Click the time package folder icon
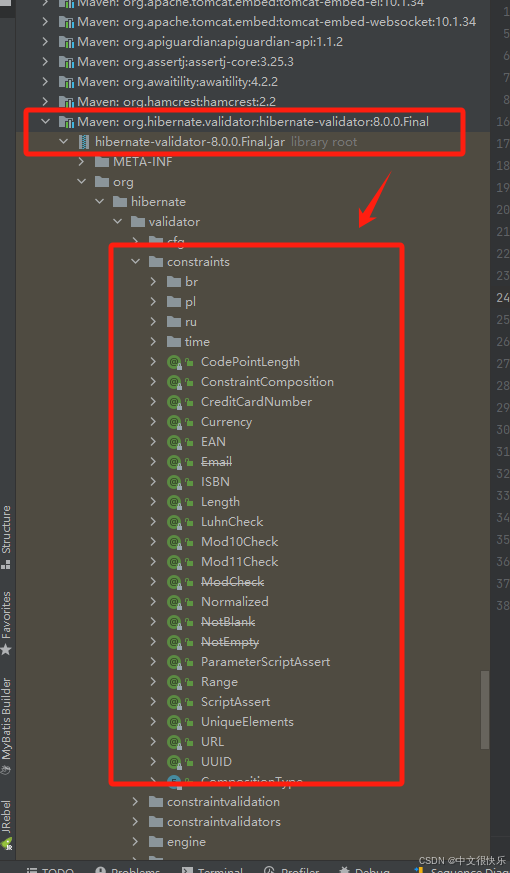 (174, 342)
